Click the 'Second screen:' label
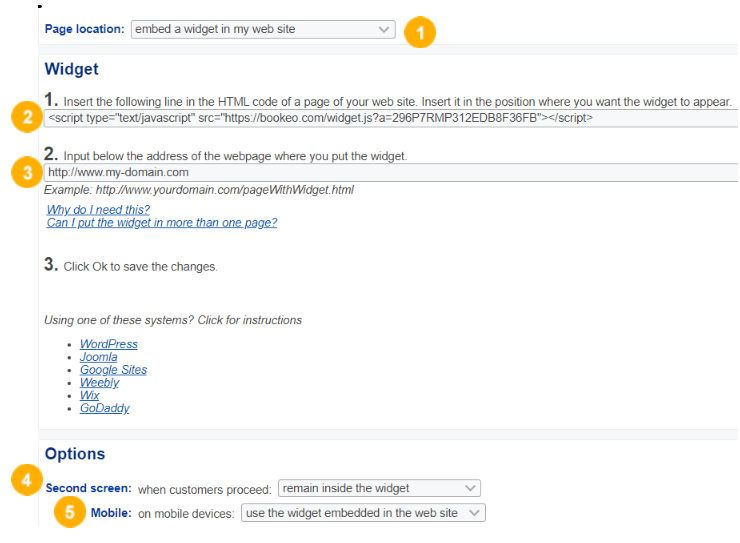The width and height of the screenshot is (740, 543). pyautogui.click(x=88, y=488)
